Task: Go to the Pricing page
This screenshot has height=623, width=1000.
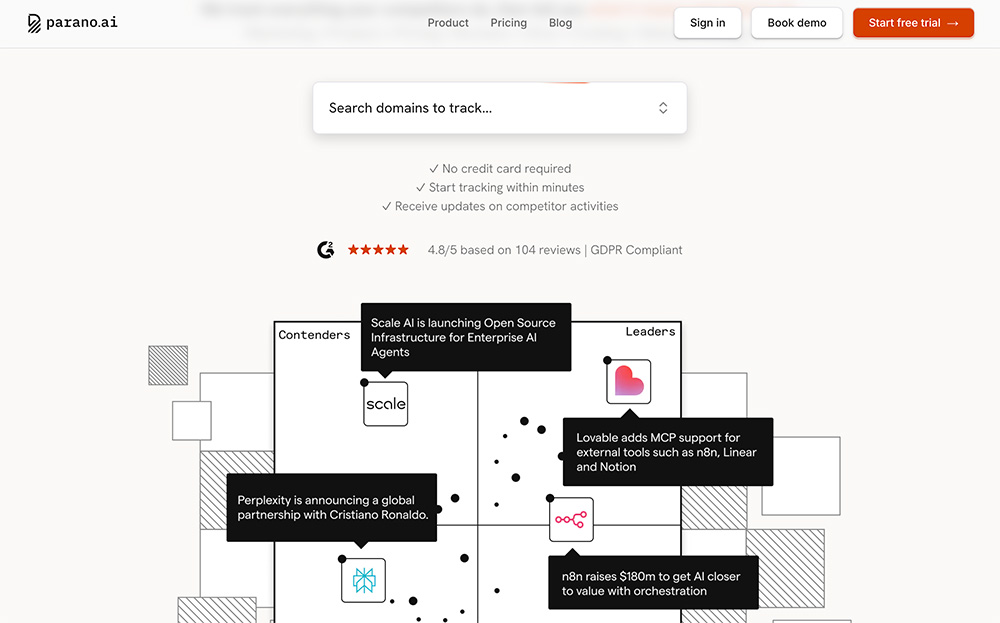Action: 508,23
